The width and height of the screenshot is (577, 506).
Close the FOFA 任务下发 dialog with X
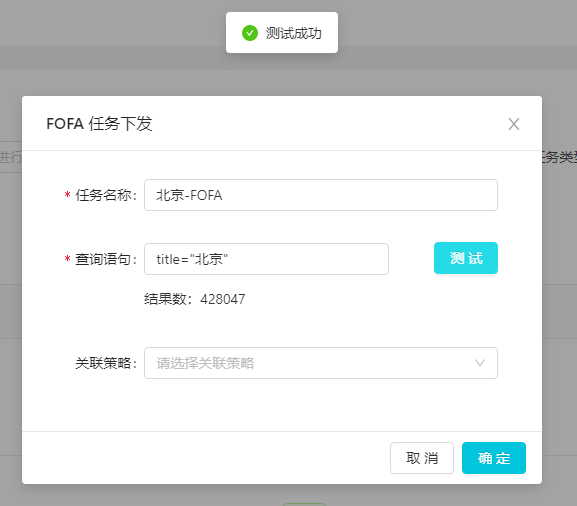point(514,124)
